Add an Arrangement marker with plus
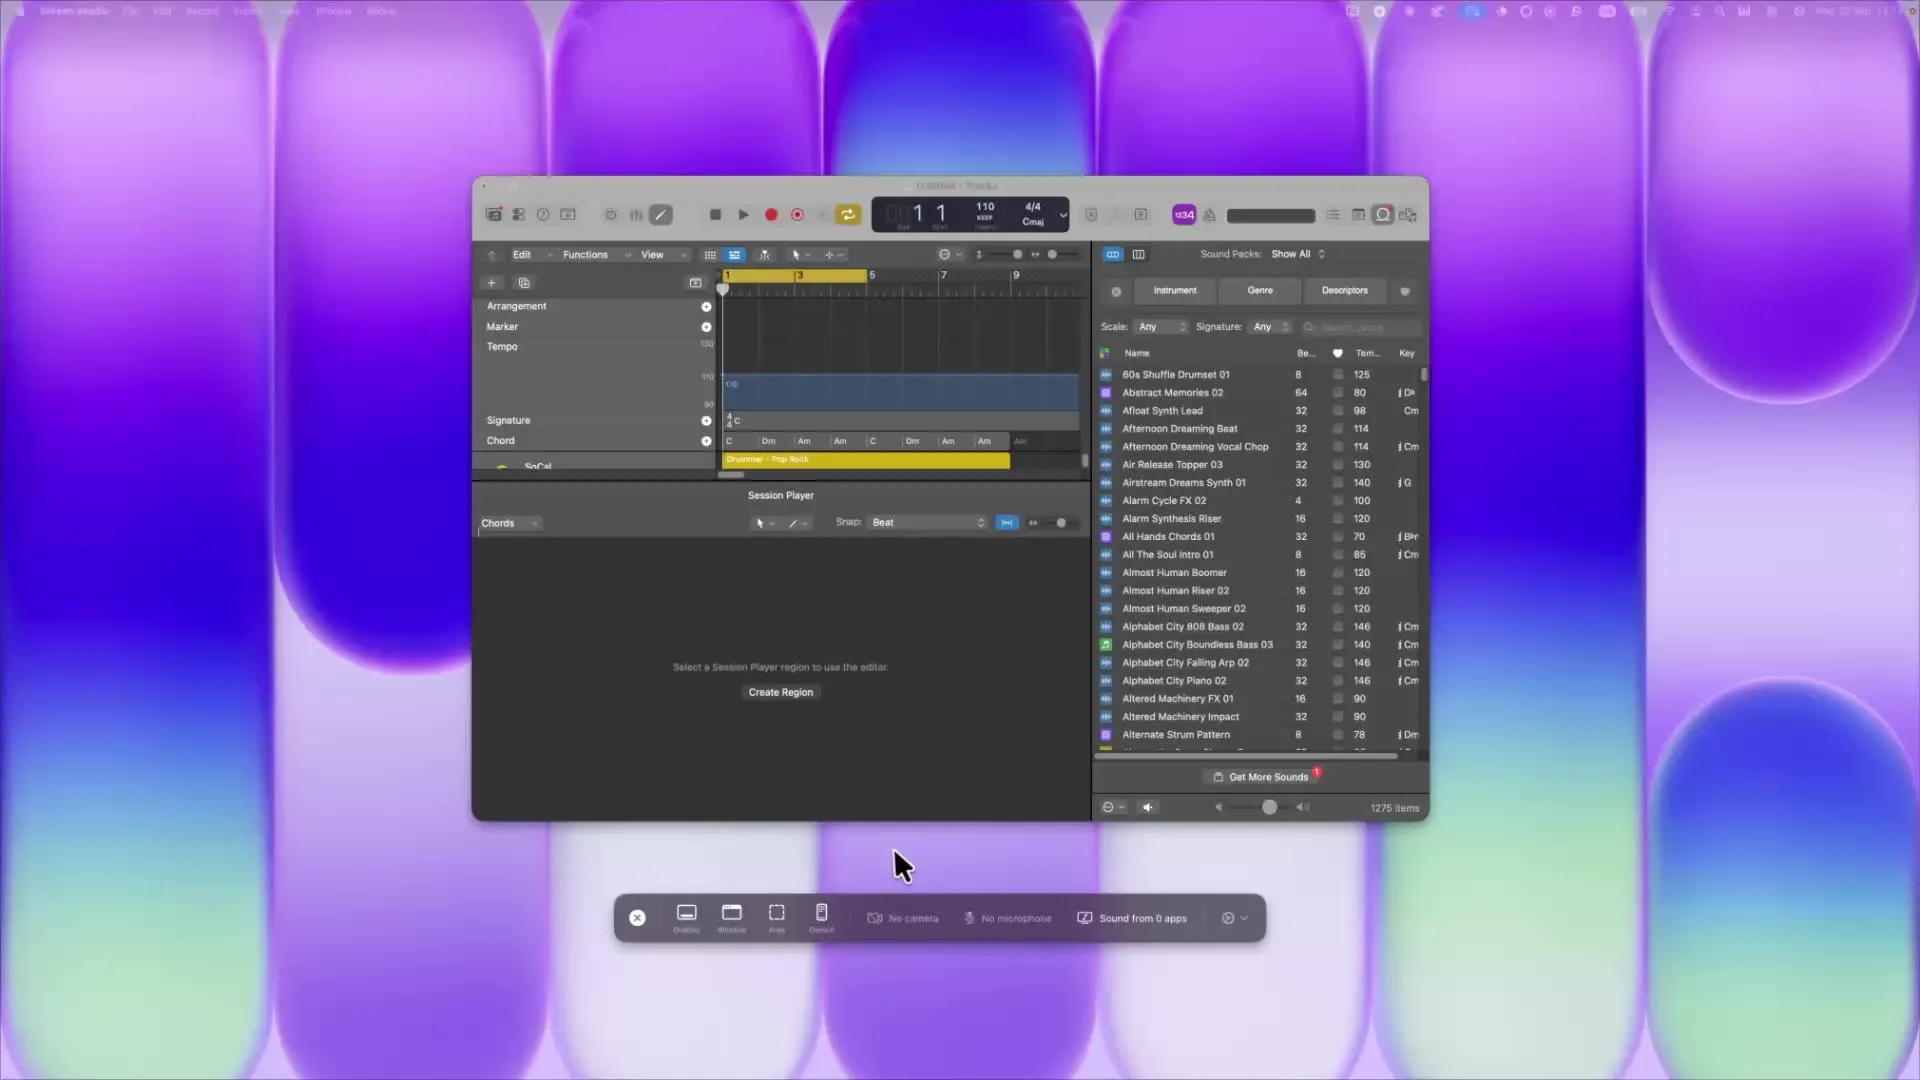The height and width of the screenshot is (1080, 1920). (706, 306)
